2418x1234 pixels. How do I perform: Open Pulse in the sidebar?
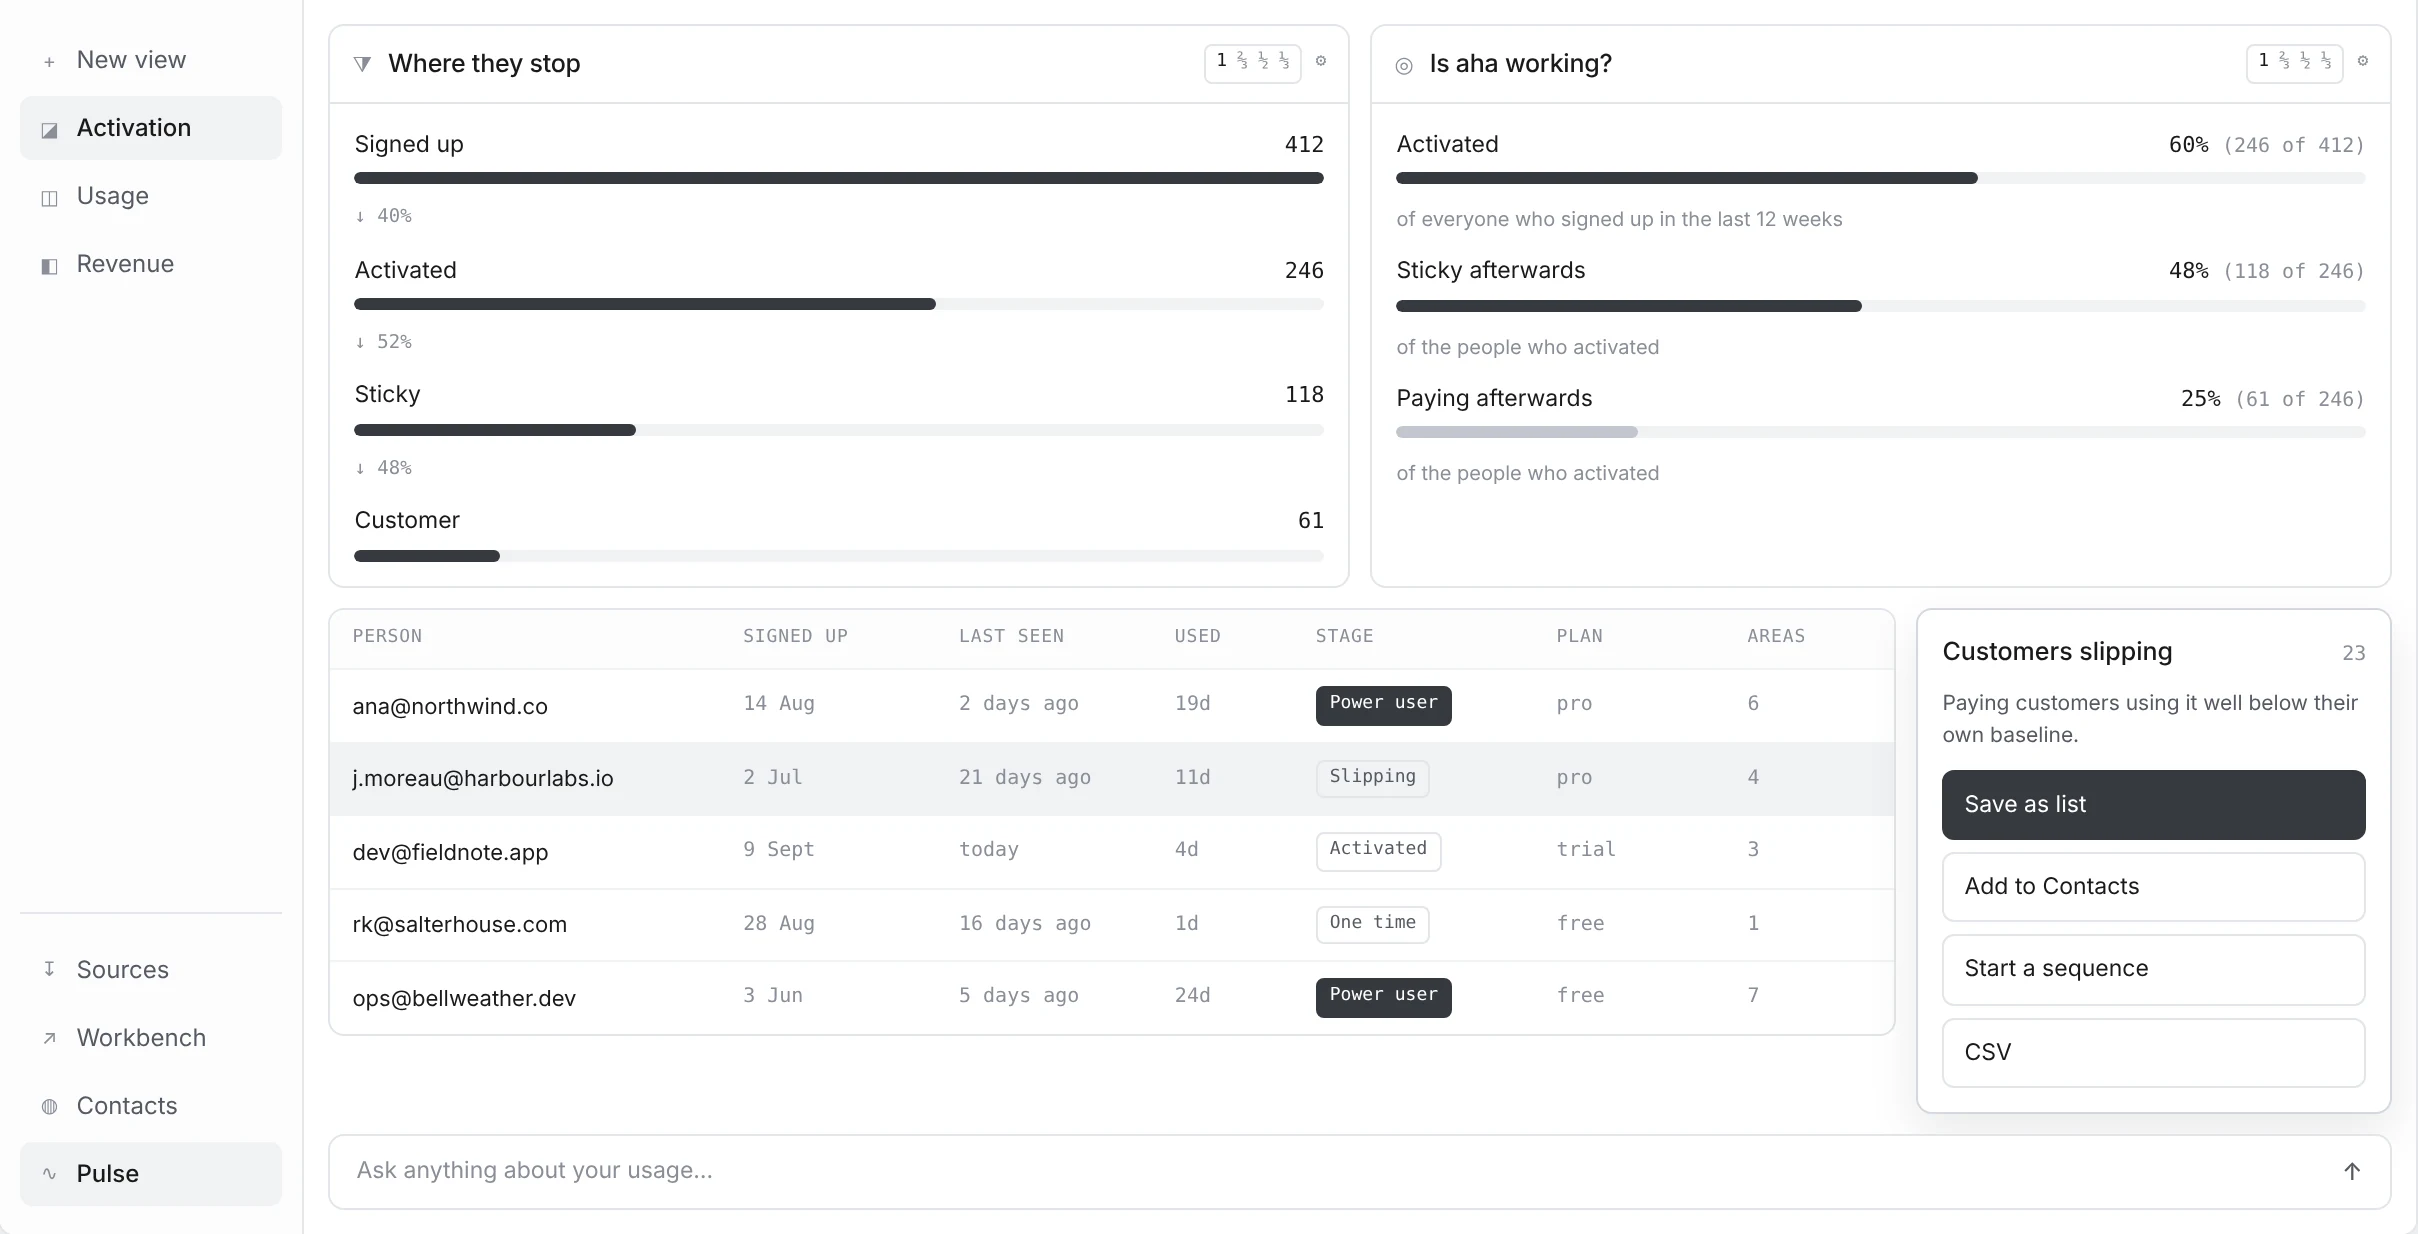pos(151,1174)
